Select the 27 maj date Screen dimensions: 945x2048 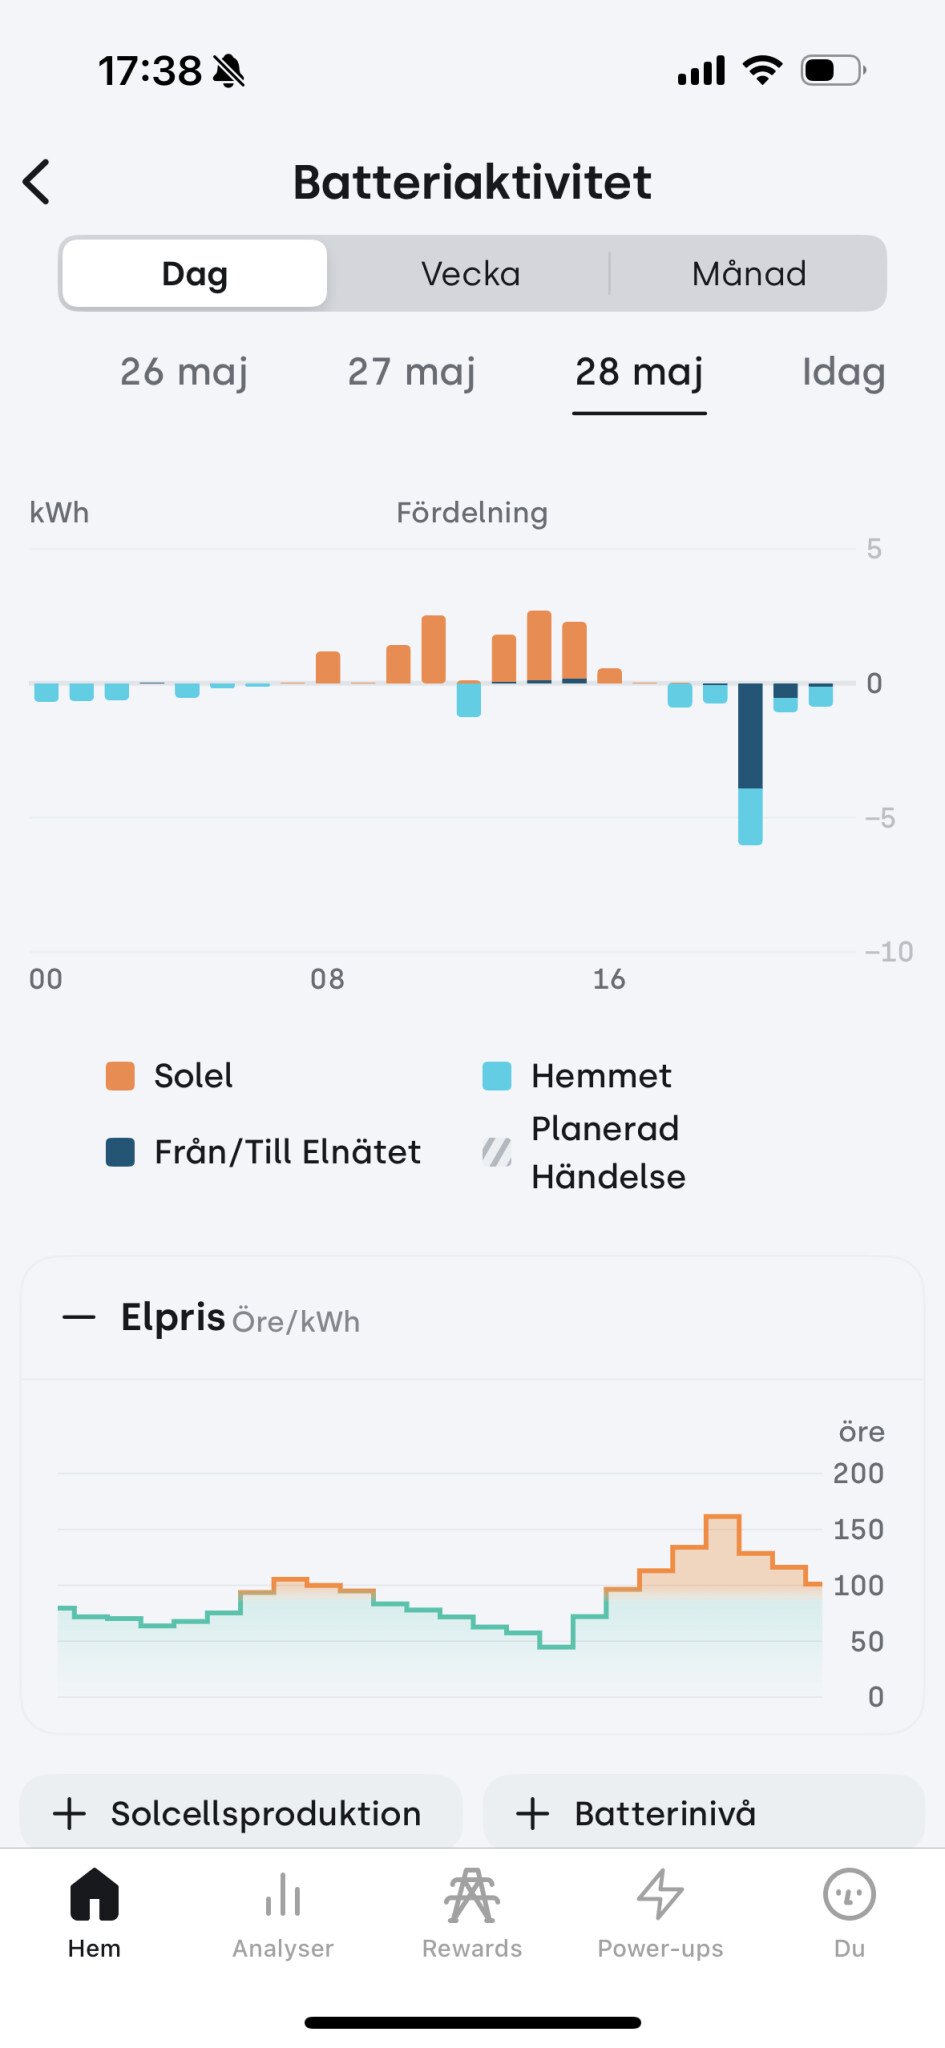point(411,372)
